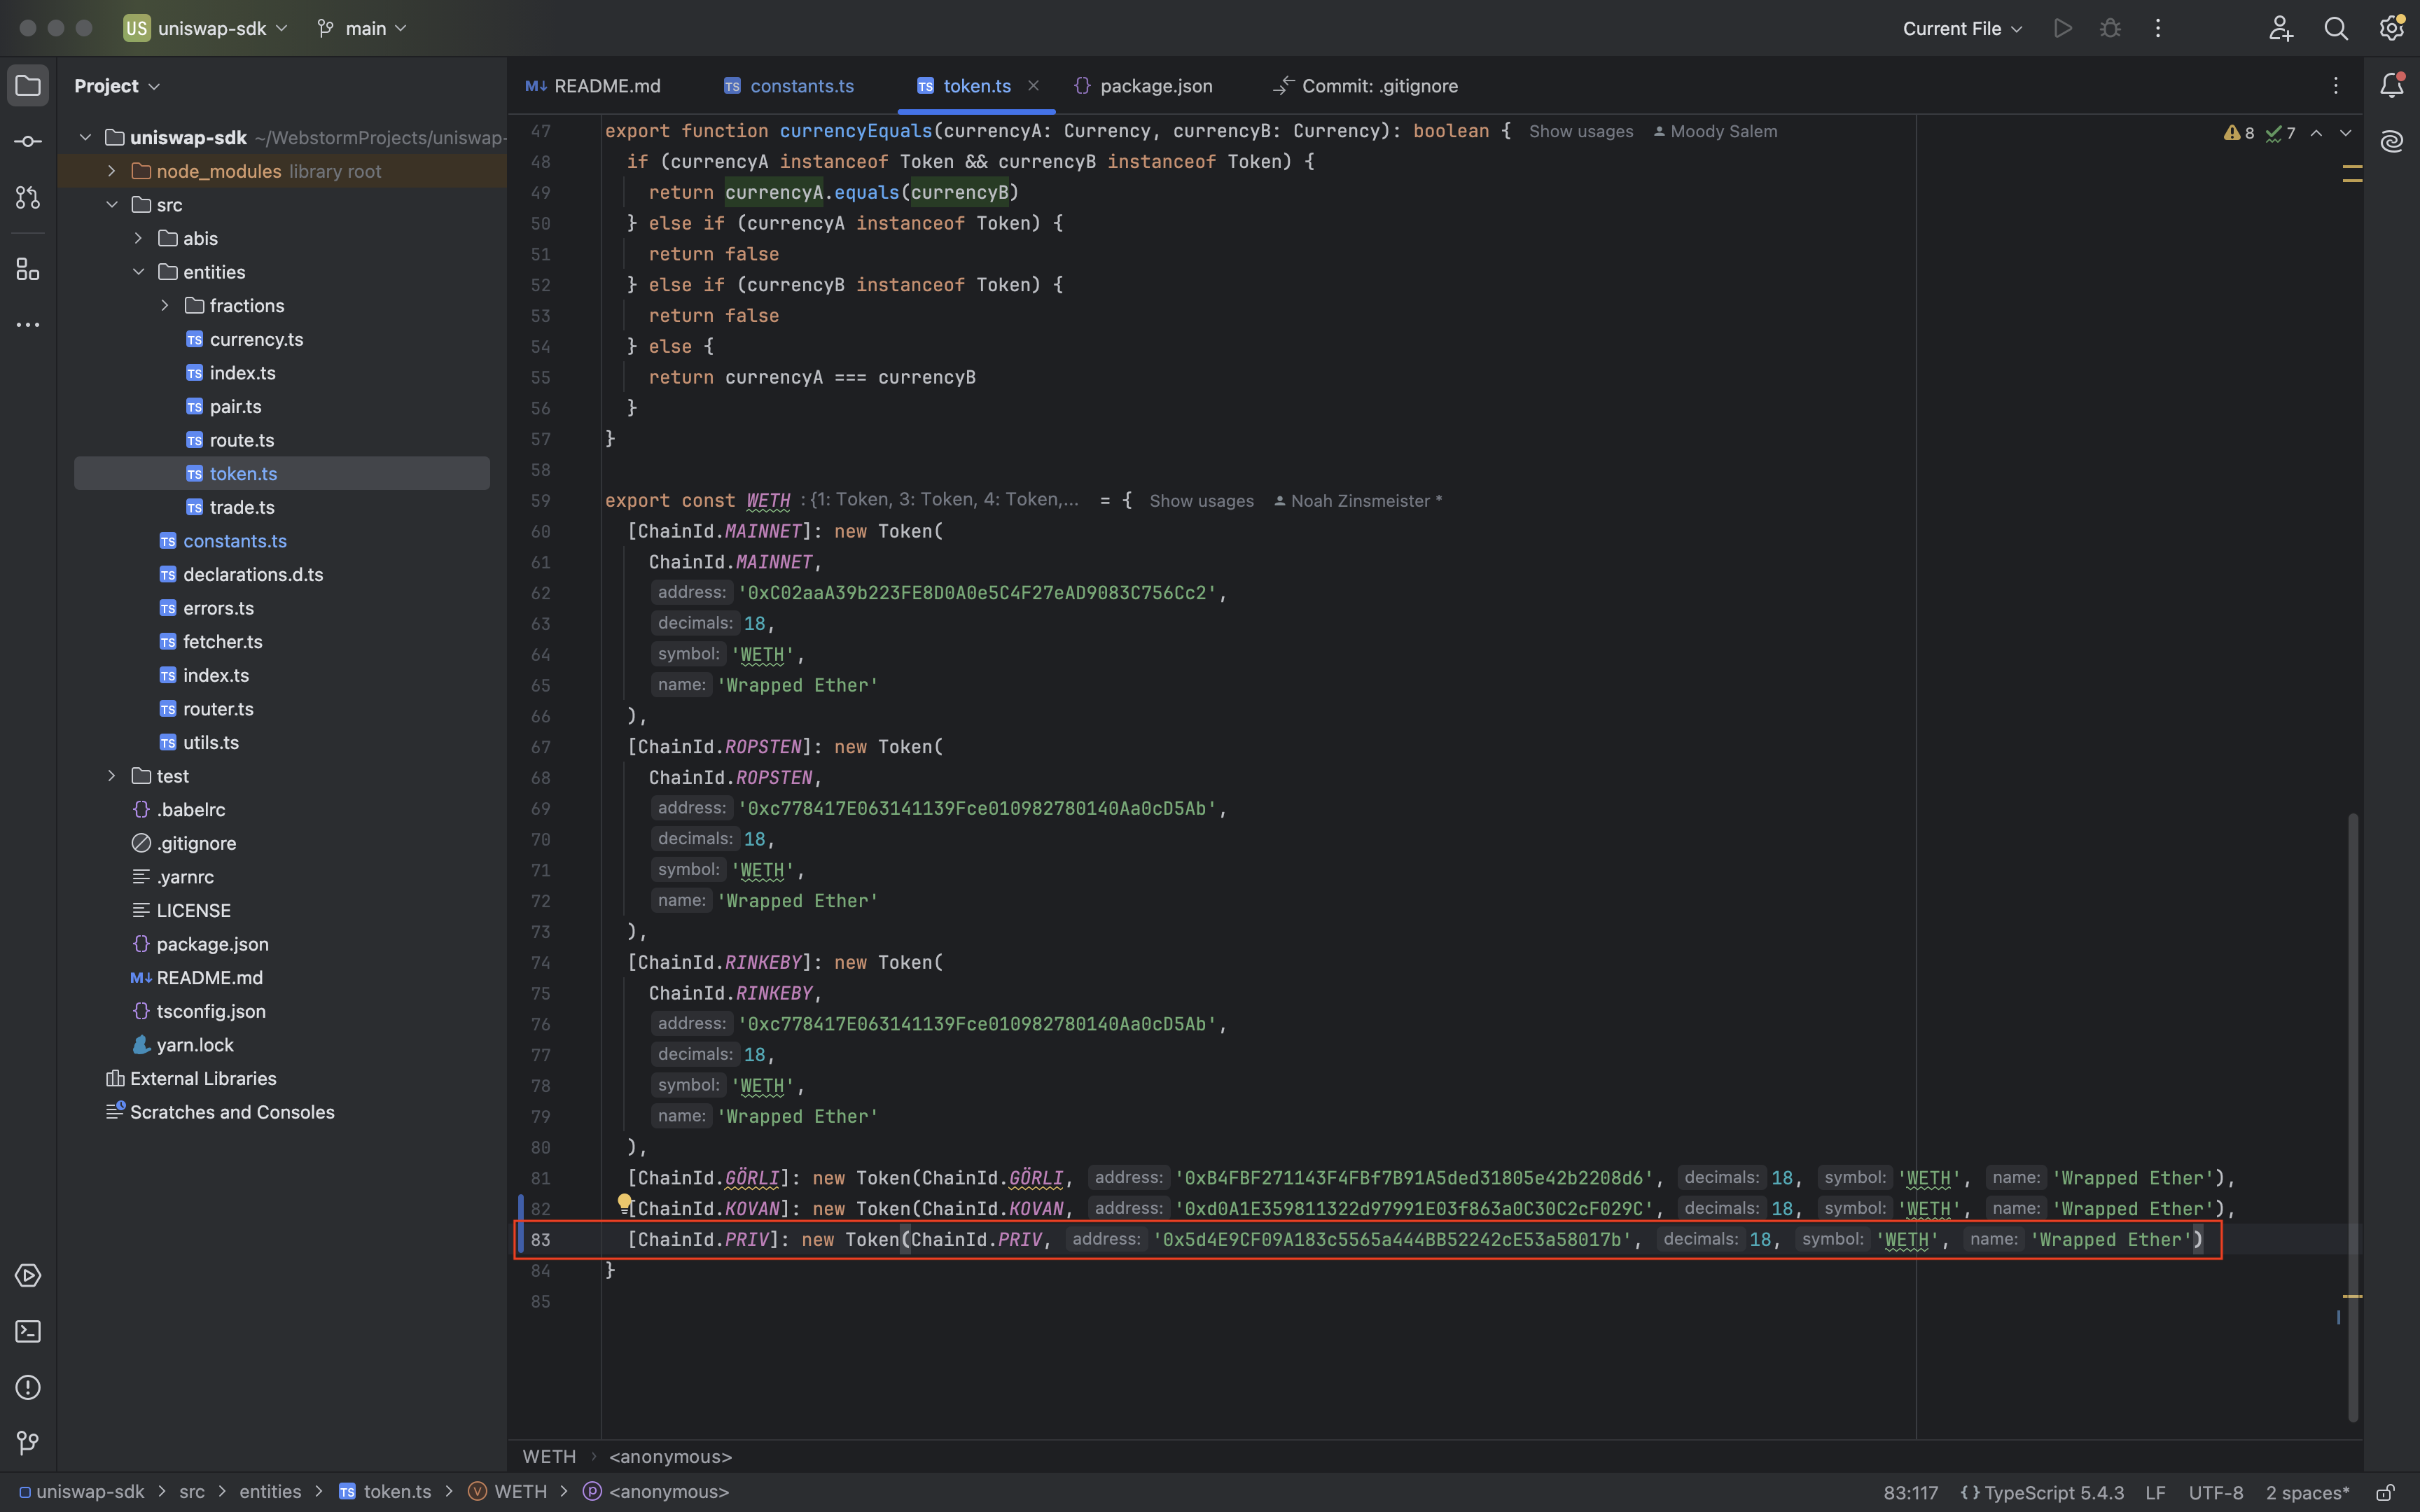2420x1512 pixels.
Task: Switch to the constants.ts tab
Action: click(x=789, y=86)
